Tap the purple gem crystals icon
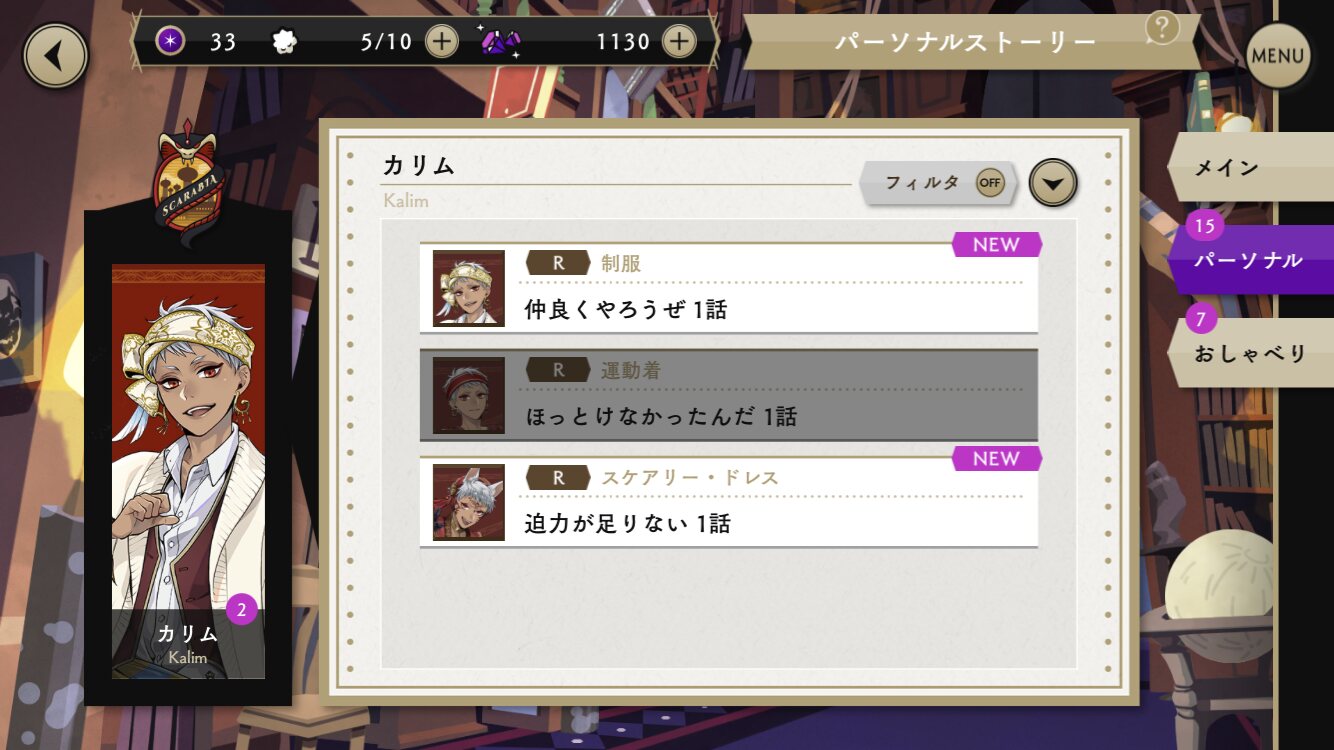Viewport: 1334px width, 750px height. (500, 41)
